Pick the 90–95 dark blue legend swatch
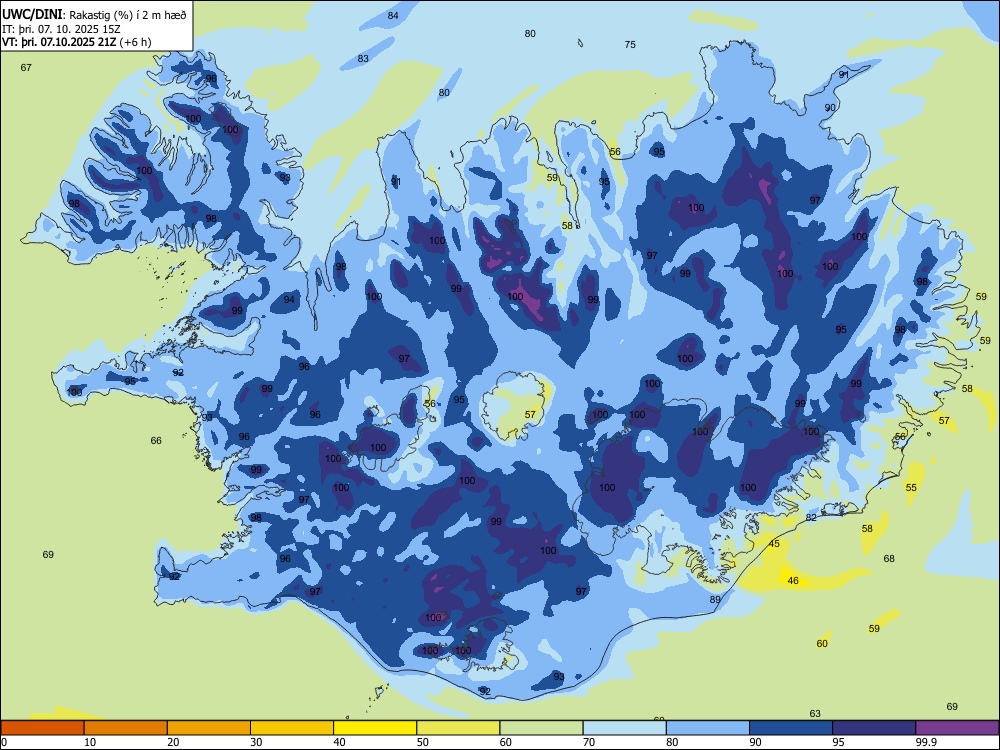This screenshot has height=750, width=1000. [791, 728]
